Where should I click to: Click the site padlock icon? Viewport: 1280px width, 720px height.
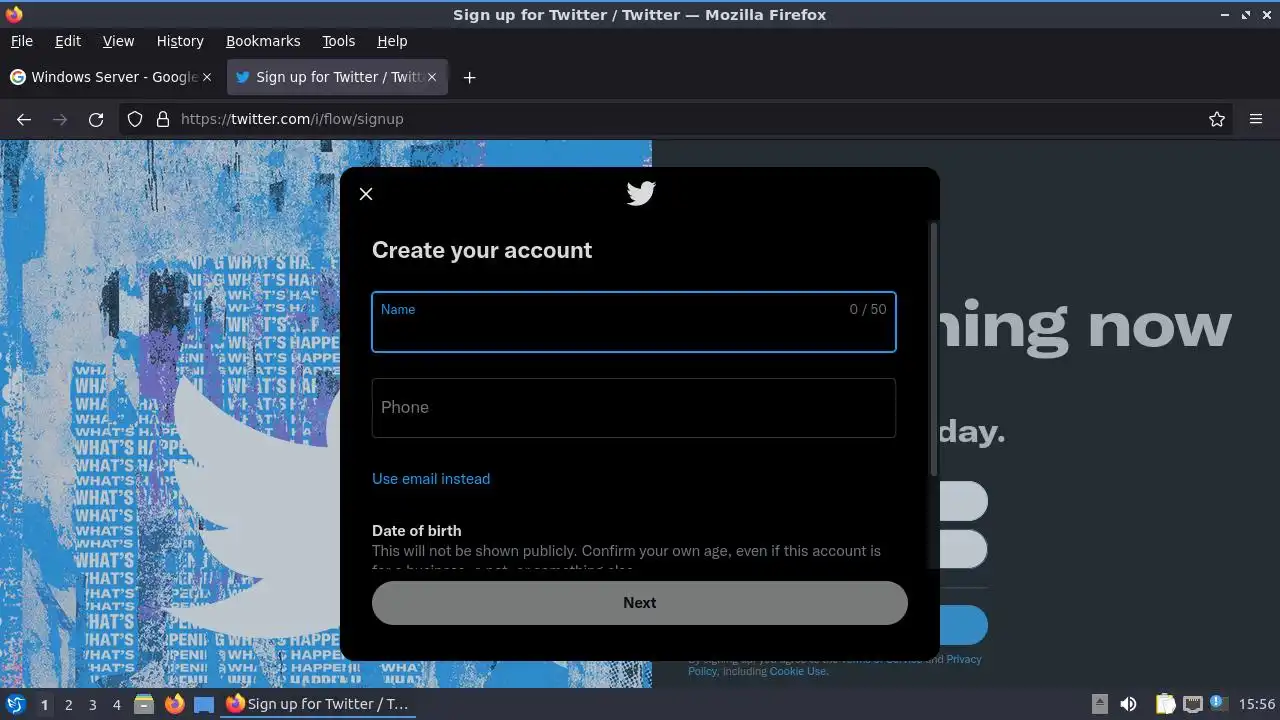(x=163, y=119)
